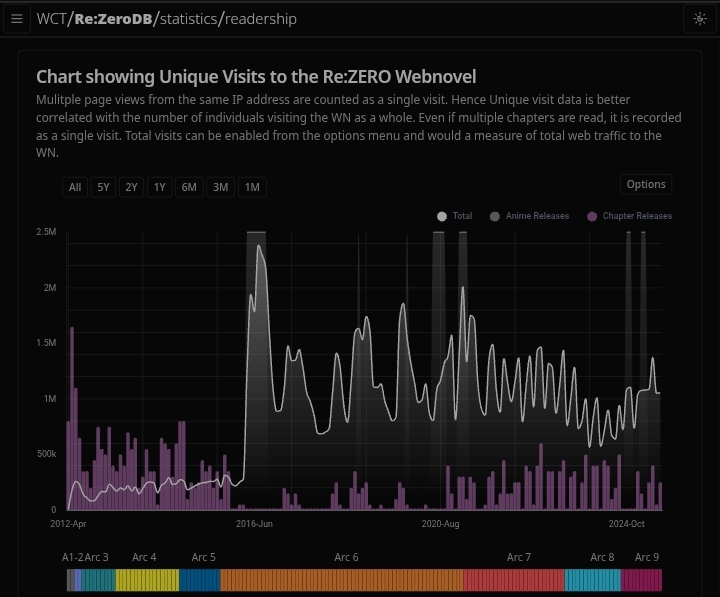
Task: Toggle the Chapter Releases legend series
Action: 630,216
